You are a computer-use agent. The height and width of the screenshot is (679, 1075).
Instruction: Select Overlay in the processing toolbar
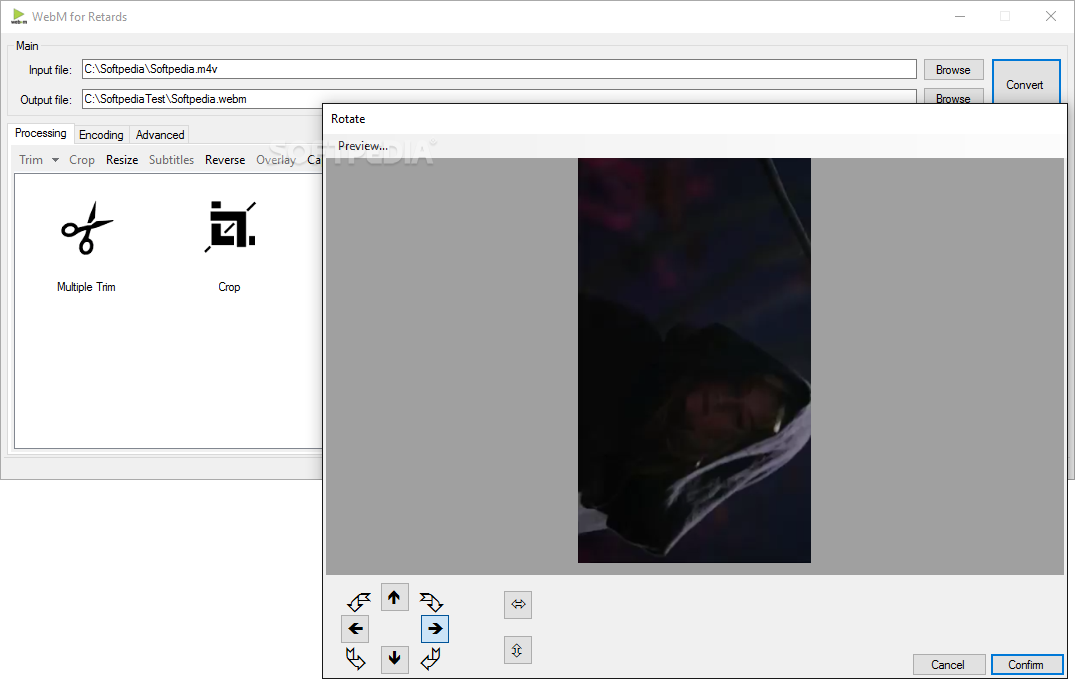click(x=276, y=160)
